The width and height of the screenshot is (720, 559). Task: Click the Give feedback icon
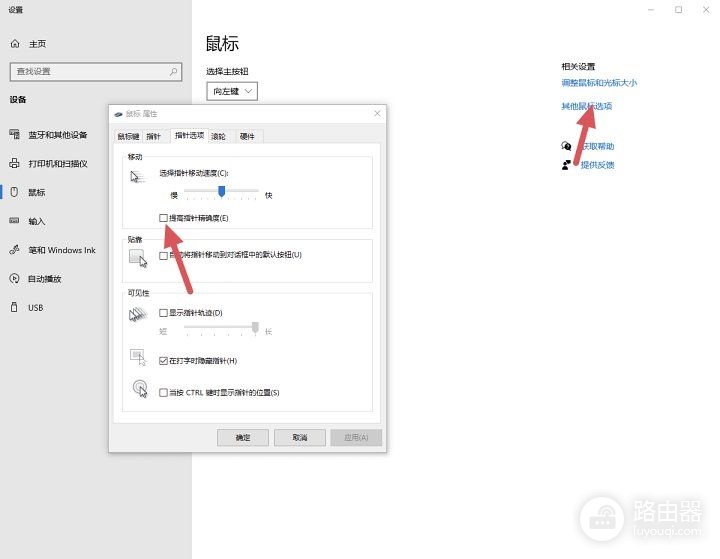click(x=566, y=165)
